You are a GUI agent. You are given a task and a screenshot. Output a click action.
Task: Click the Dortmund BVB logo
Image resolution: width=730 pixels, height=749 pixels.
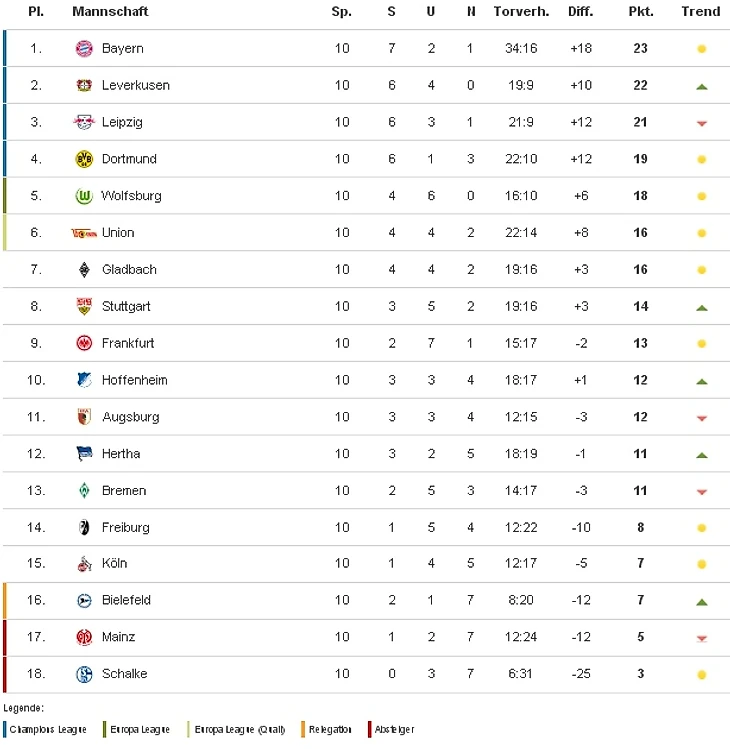pos(84,159)
